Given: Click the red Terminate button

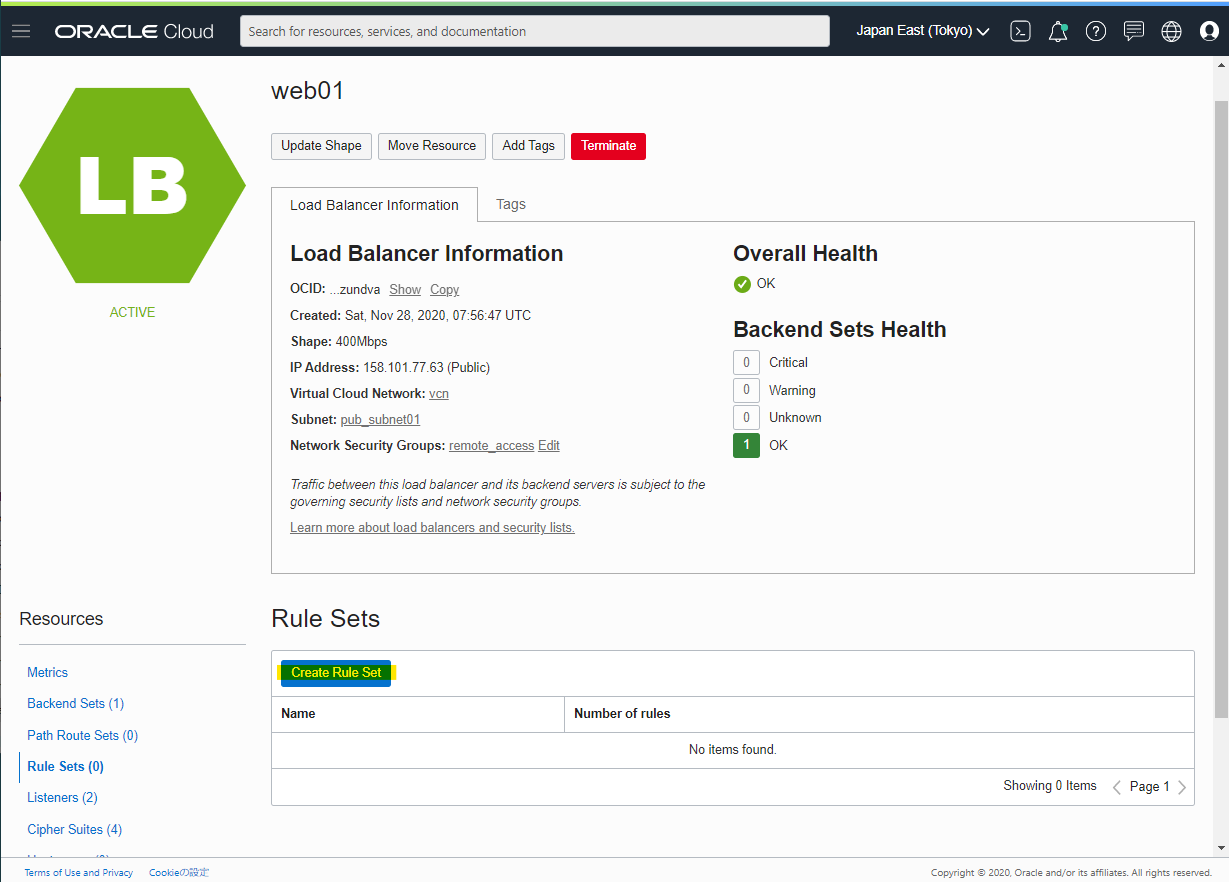Looking at the screenshot, I should click(x=608, y=146).
